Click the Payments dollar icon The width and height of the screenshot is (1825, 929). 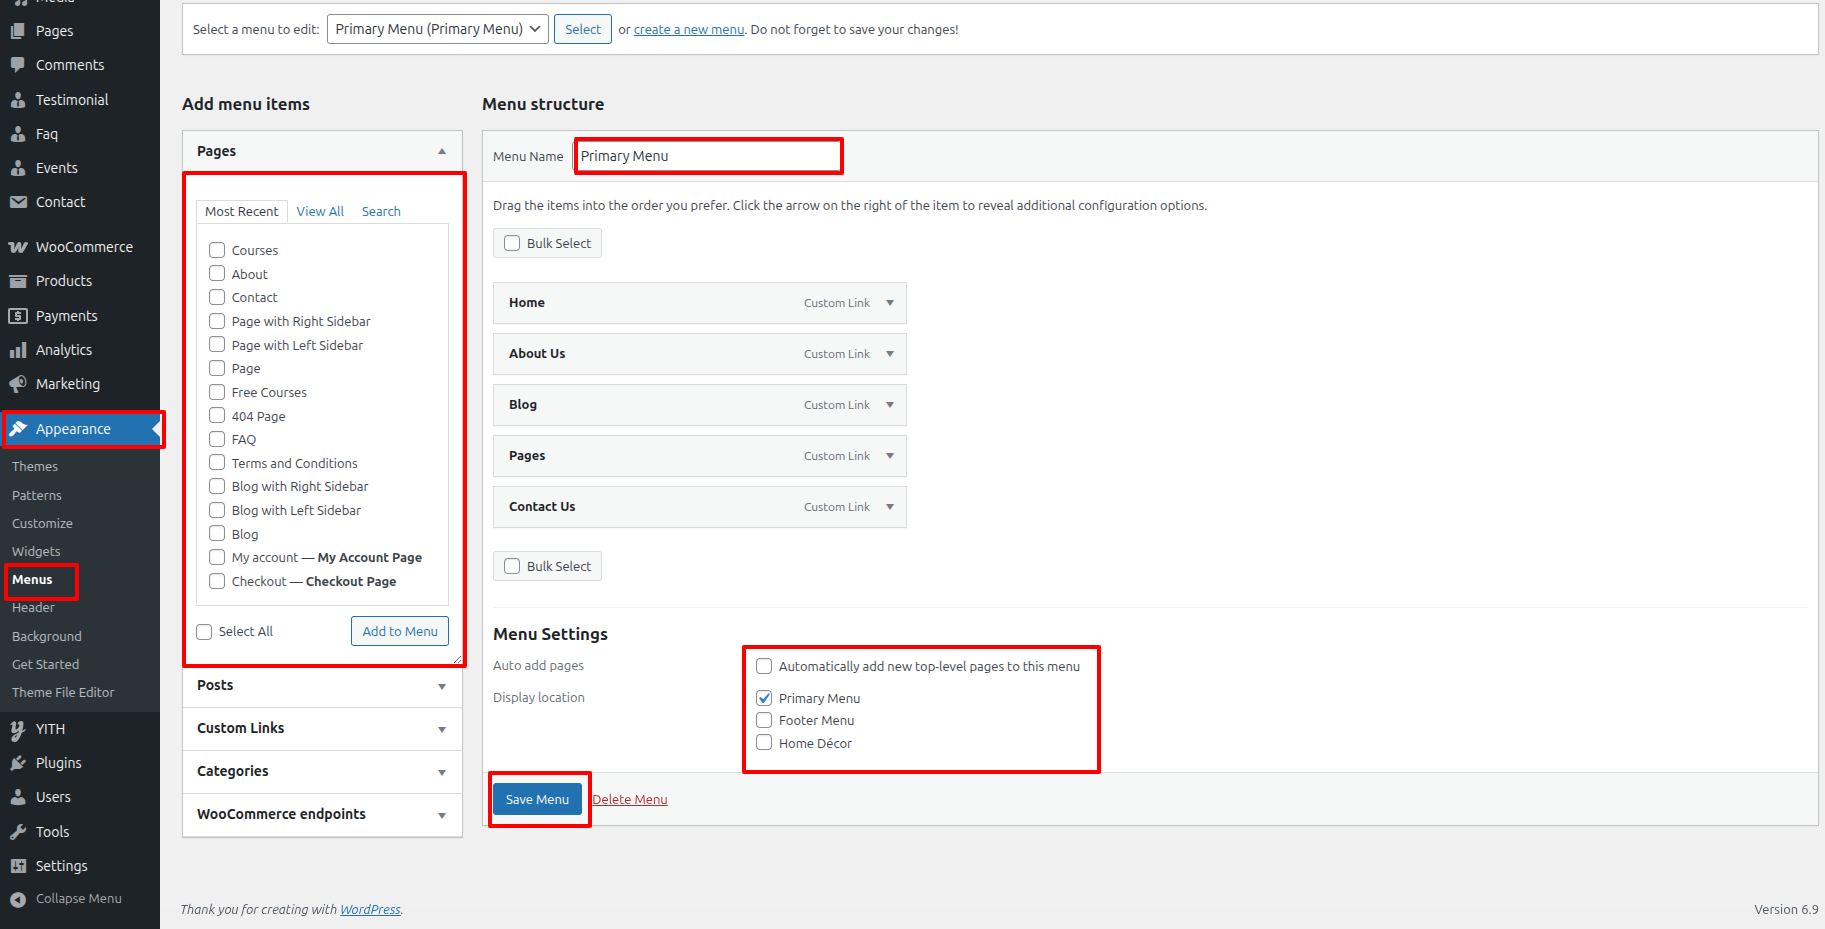[18, 316]
